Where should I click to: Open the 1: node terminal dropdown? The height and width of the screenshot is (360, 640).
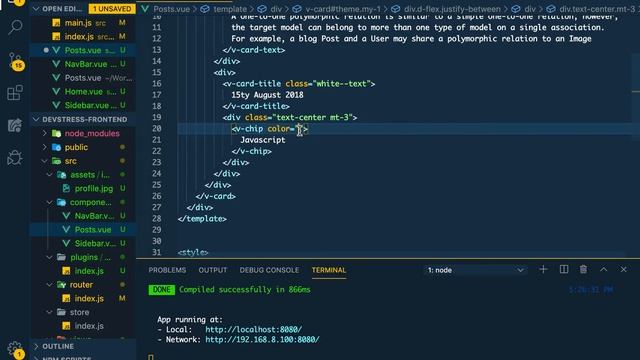pos(476,270)
